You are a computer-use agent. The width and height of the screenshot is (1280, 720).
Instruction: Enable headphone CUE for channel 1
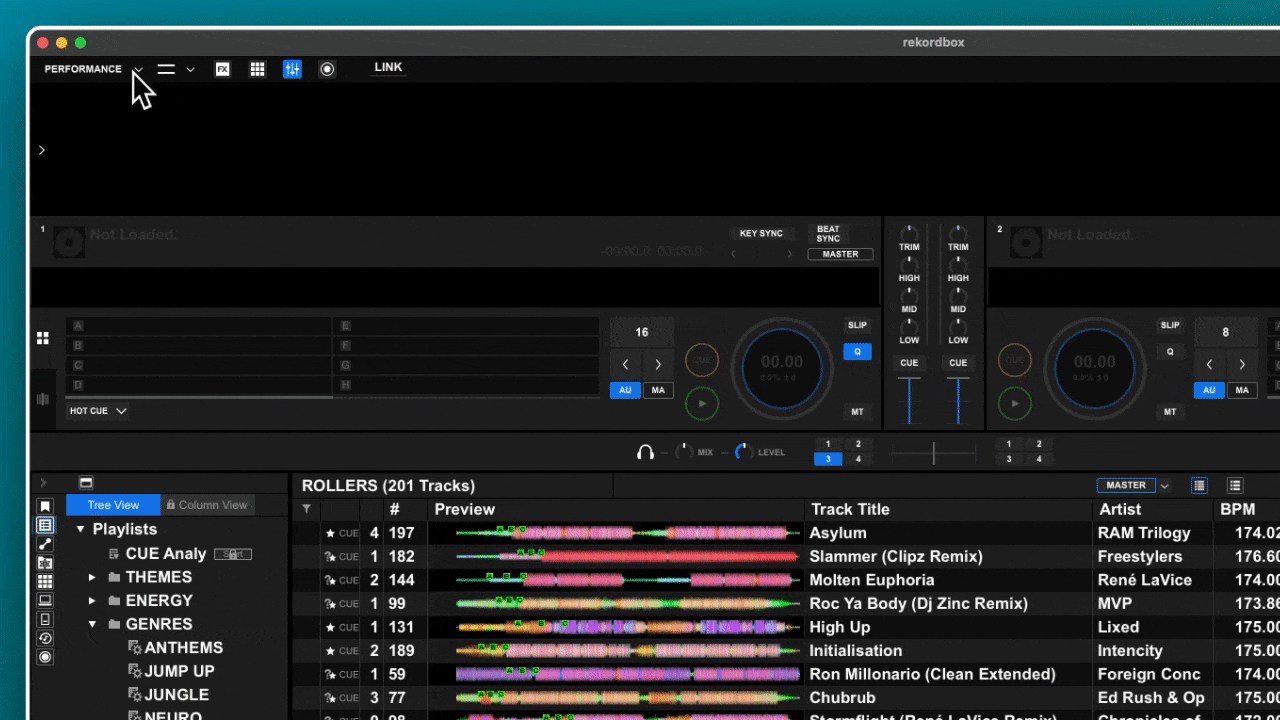coord(909,363)
